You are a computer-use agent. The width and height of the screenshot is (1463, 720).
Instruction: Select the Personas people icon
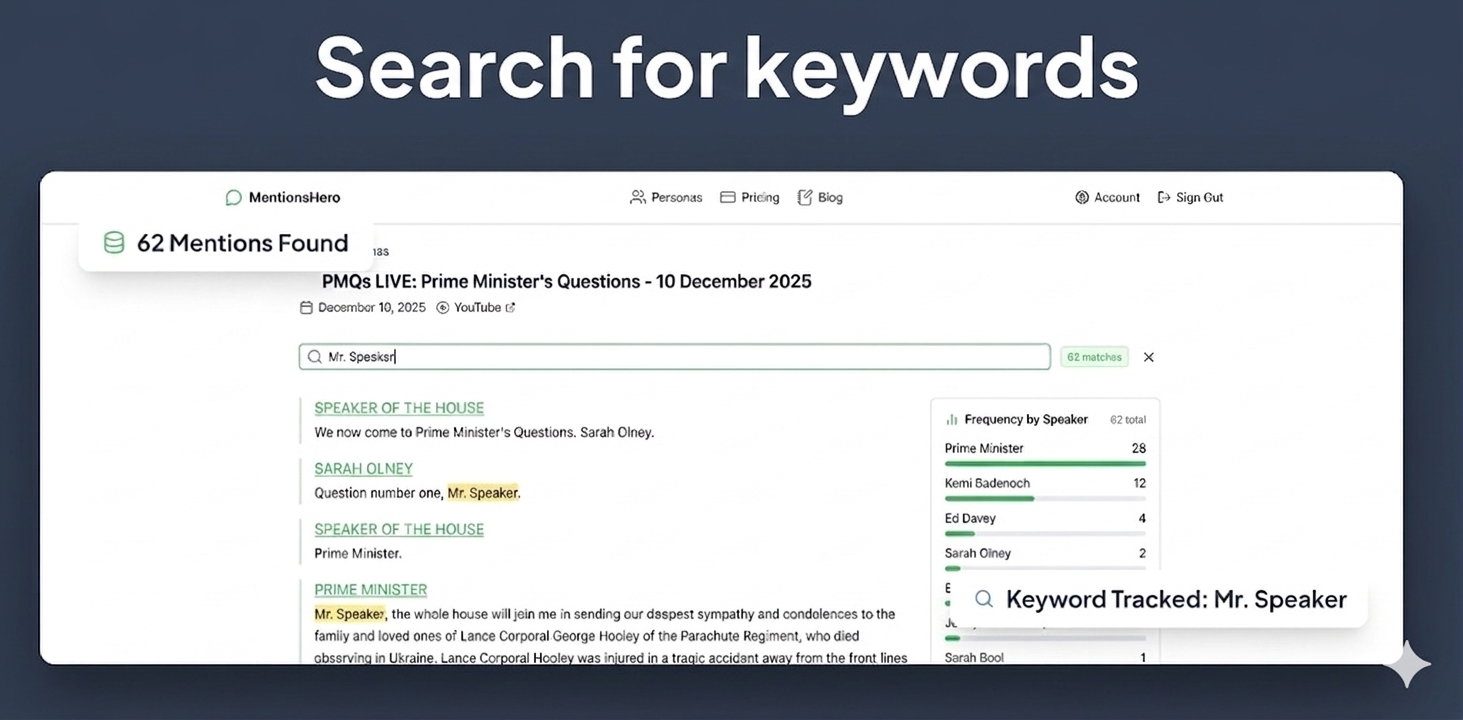pos(639,197)
